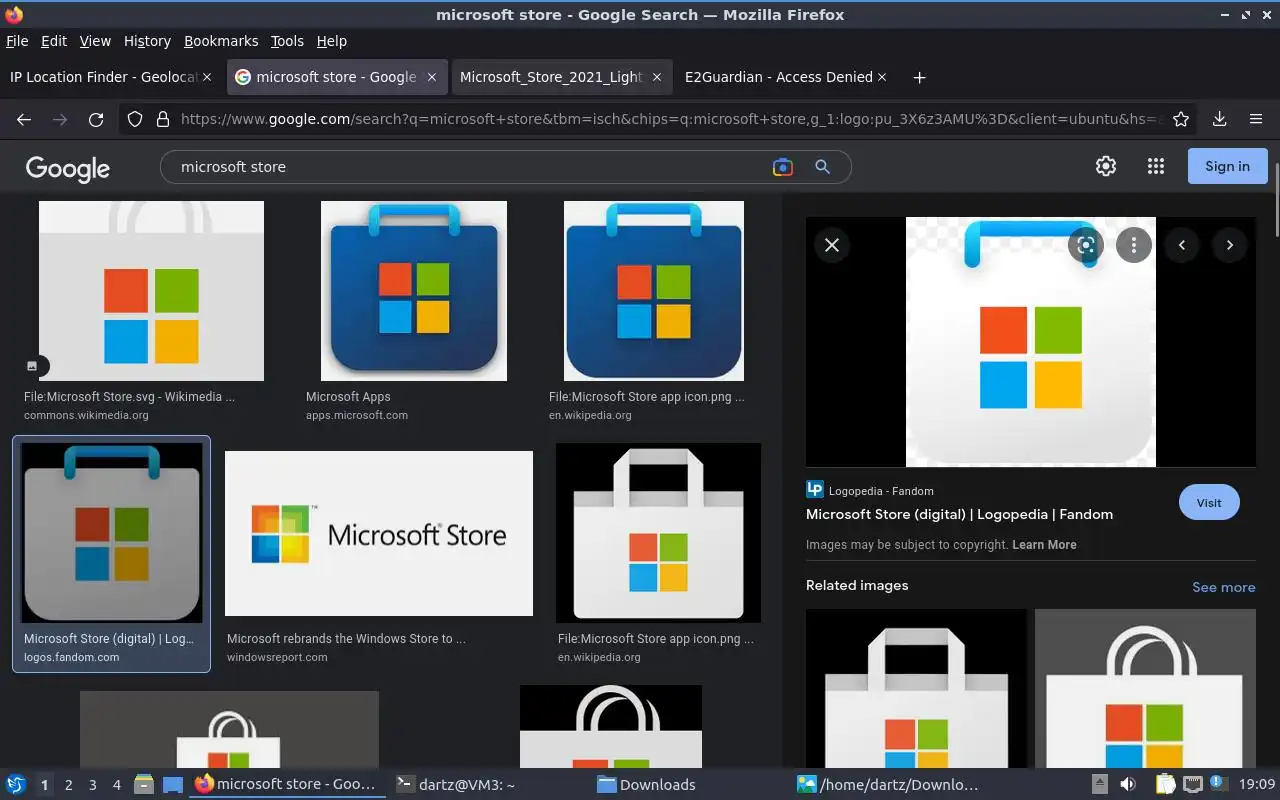Close the image preview panel
This screenshot has height=800, width=1280.
tap(831, 245)
